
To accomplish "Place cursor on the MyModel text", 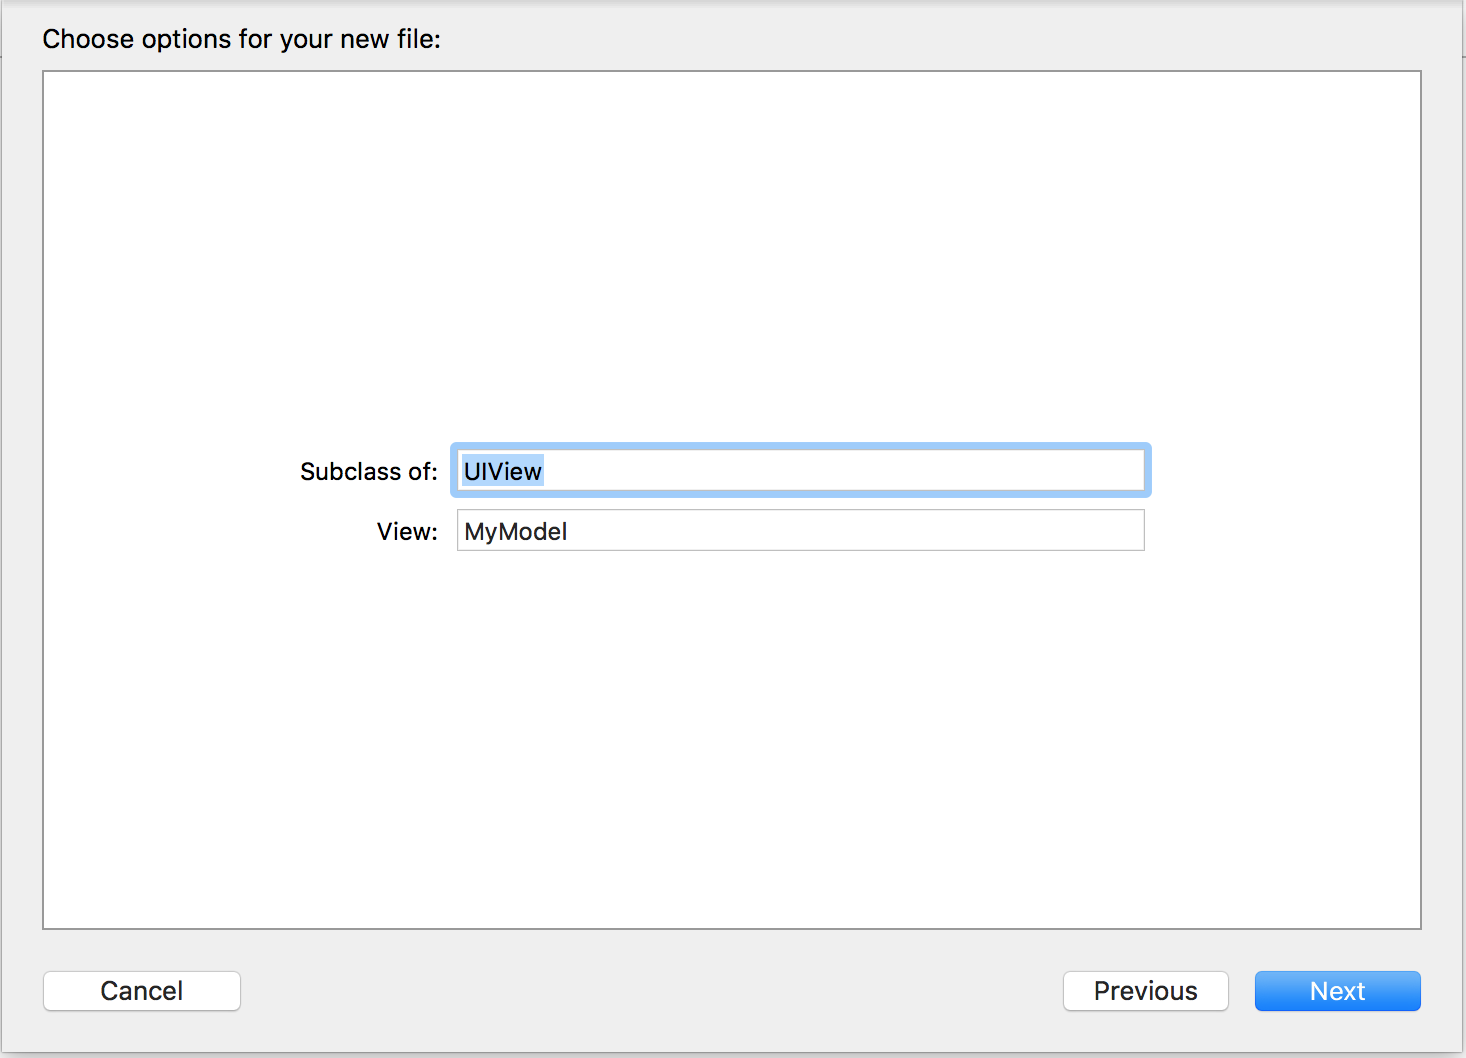I will click(x=516, y=531).
